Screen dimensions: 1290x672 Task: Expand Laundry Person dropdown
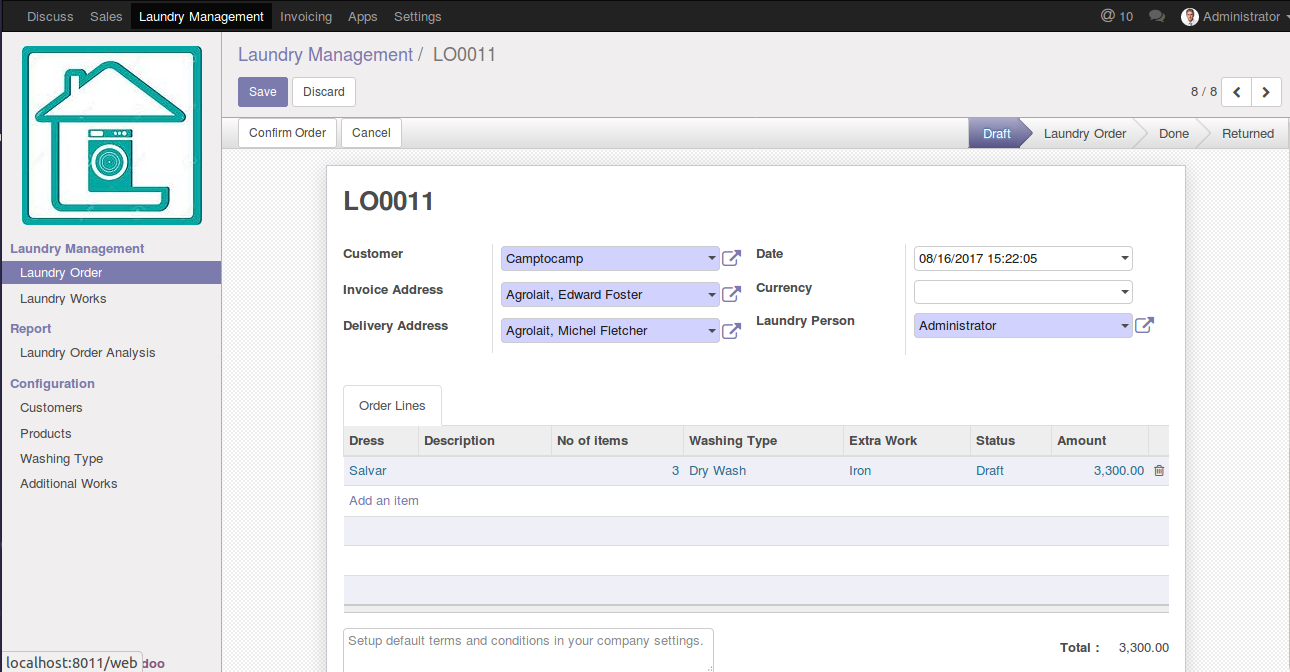click(x=1125, y=325)
